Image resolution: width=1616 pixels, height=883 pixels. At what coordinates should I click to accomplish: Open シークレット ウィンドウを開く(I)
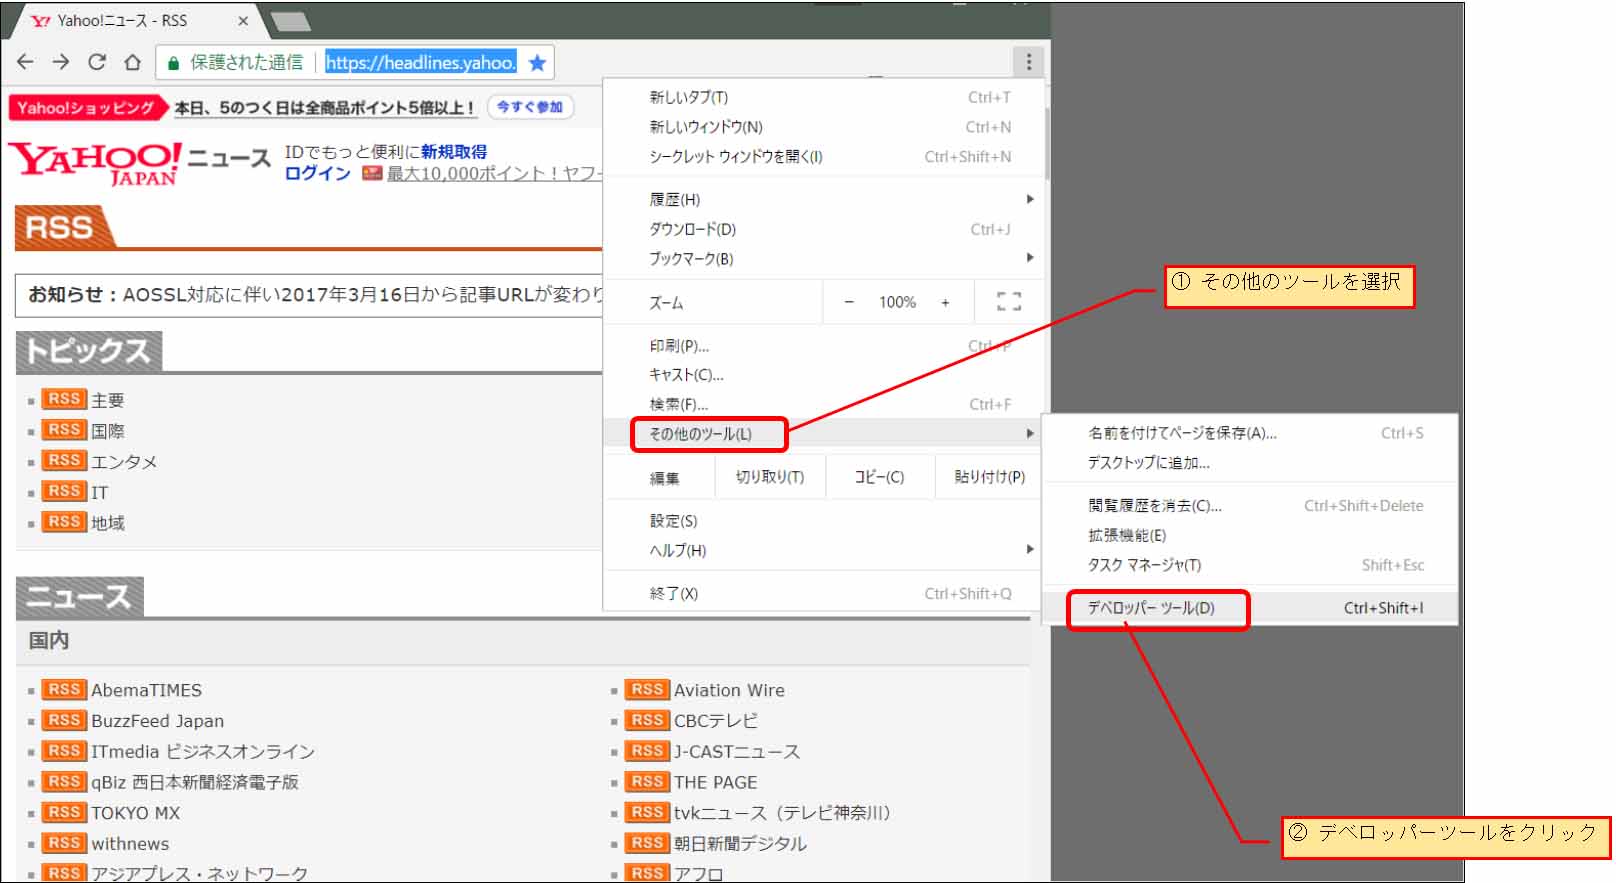825,157
